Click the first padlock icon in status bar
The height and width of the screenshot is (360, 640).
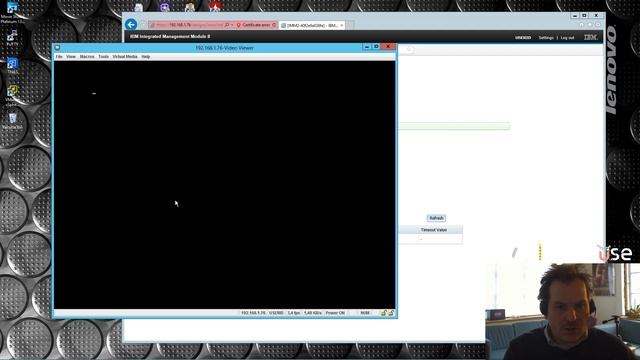[x=384, y=313]
